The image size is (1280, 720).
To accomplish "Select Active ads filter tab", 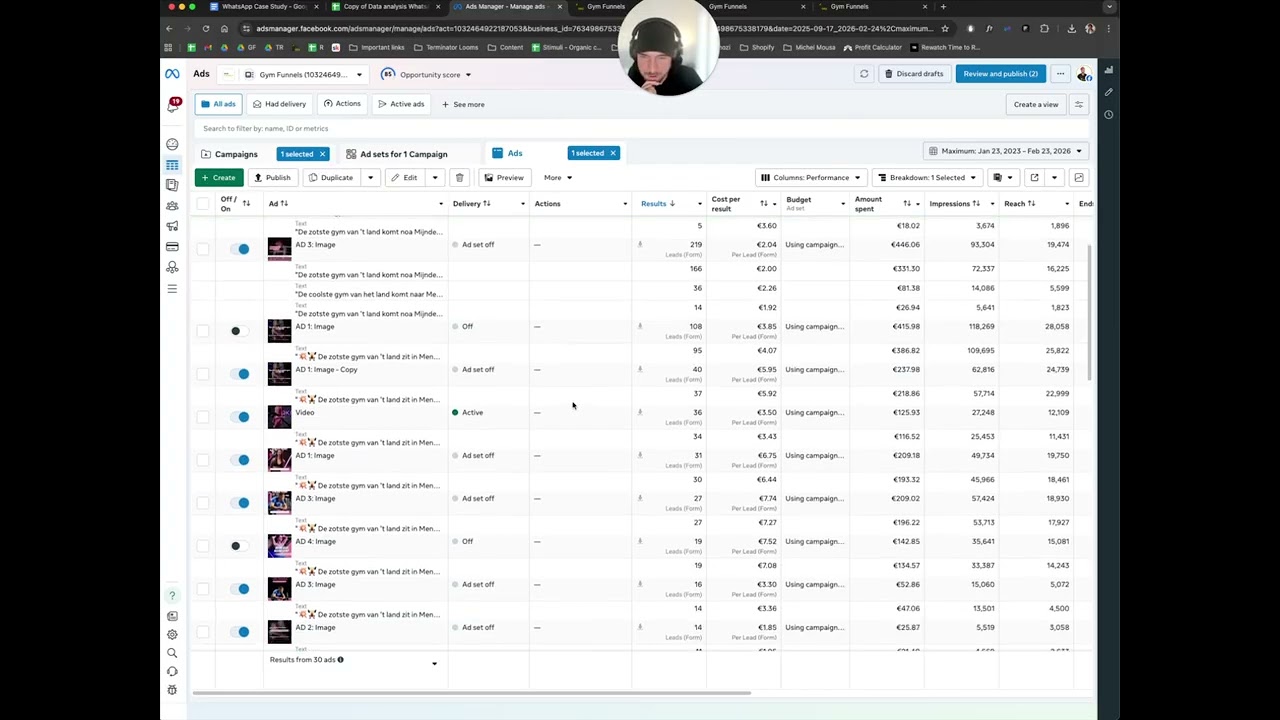I will pyautogui.click(x=401, y=104).
